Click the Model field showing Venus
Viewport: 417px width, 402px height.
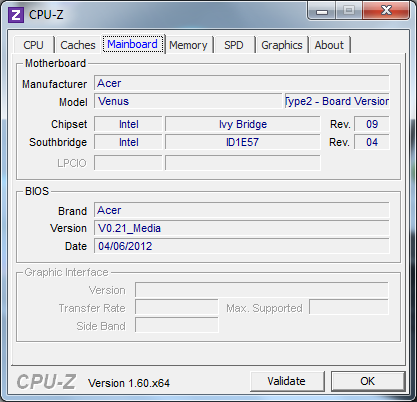point(188,101)
